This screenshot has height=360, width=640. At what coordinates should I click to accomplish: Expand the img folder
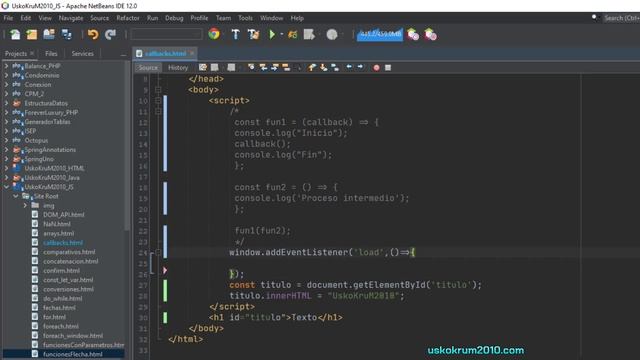tap(25, 205)
